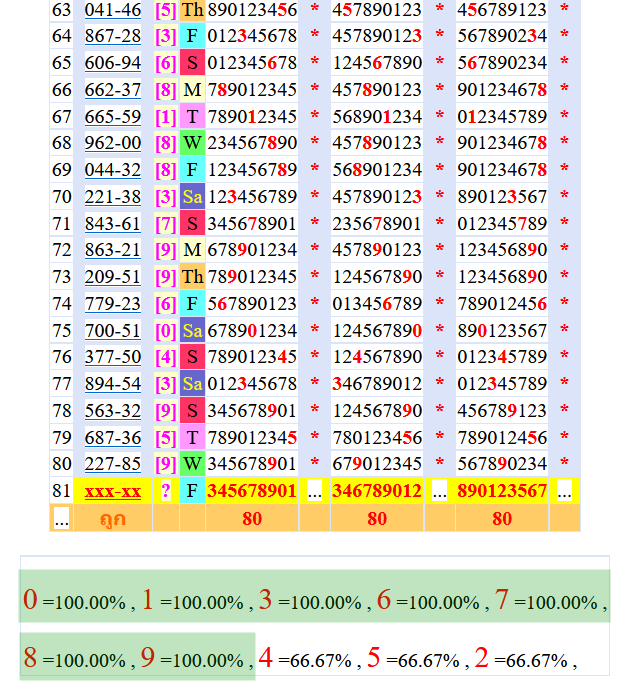Open the 700-51 result link
Viewport: 623px width, 694px height.
point(112,330)
